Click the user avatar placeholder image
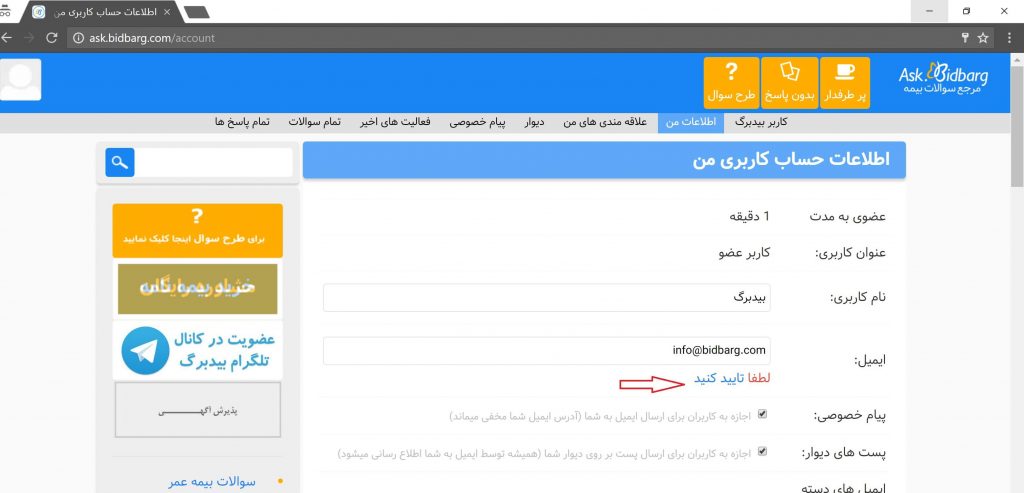 tap(20, 80)
